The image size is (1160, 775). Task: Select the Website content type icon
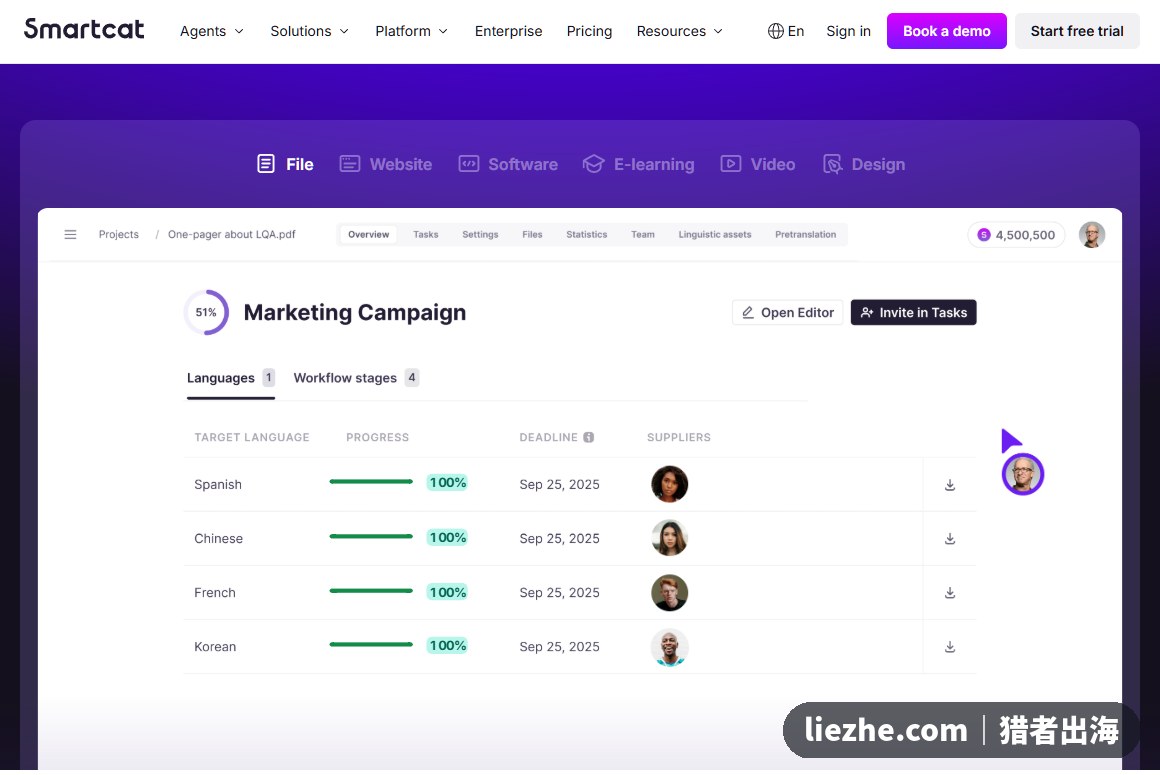click(349, 164)
